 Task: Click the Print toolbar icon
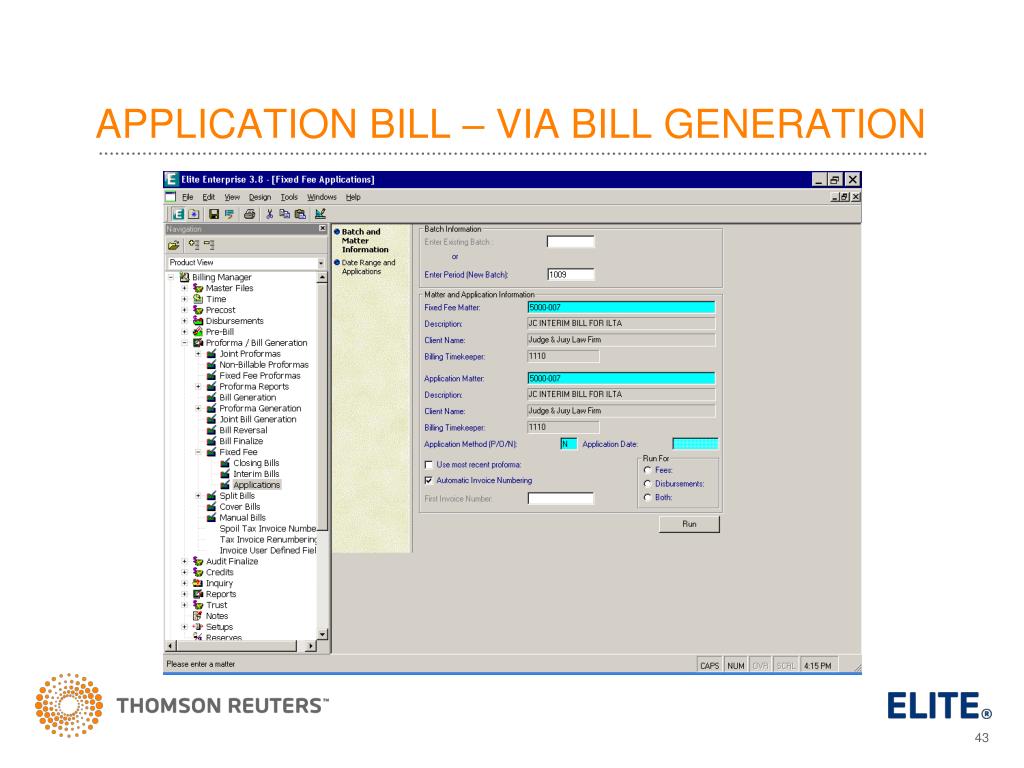[x=249, y=214]
